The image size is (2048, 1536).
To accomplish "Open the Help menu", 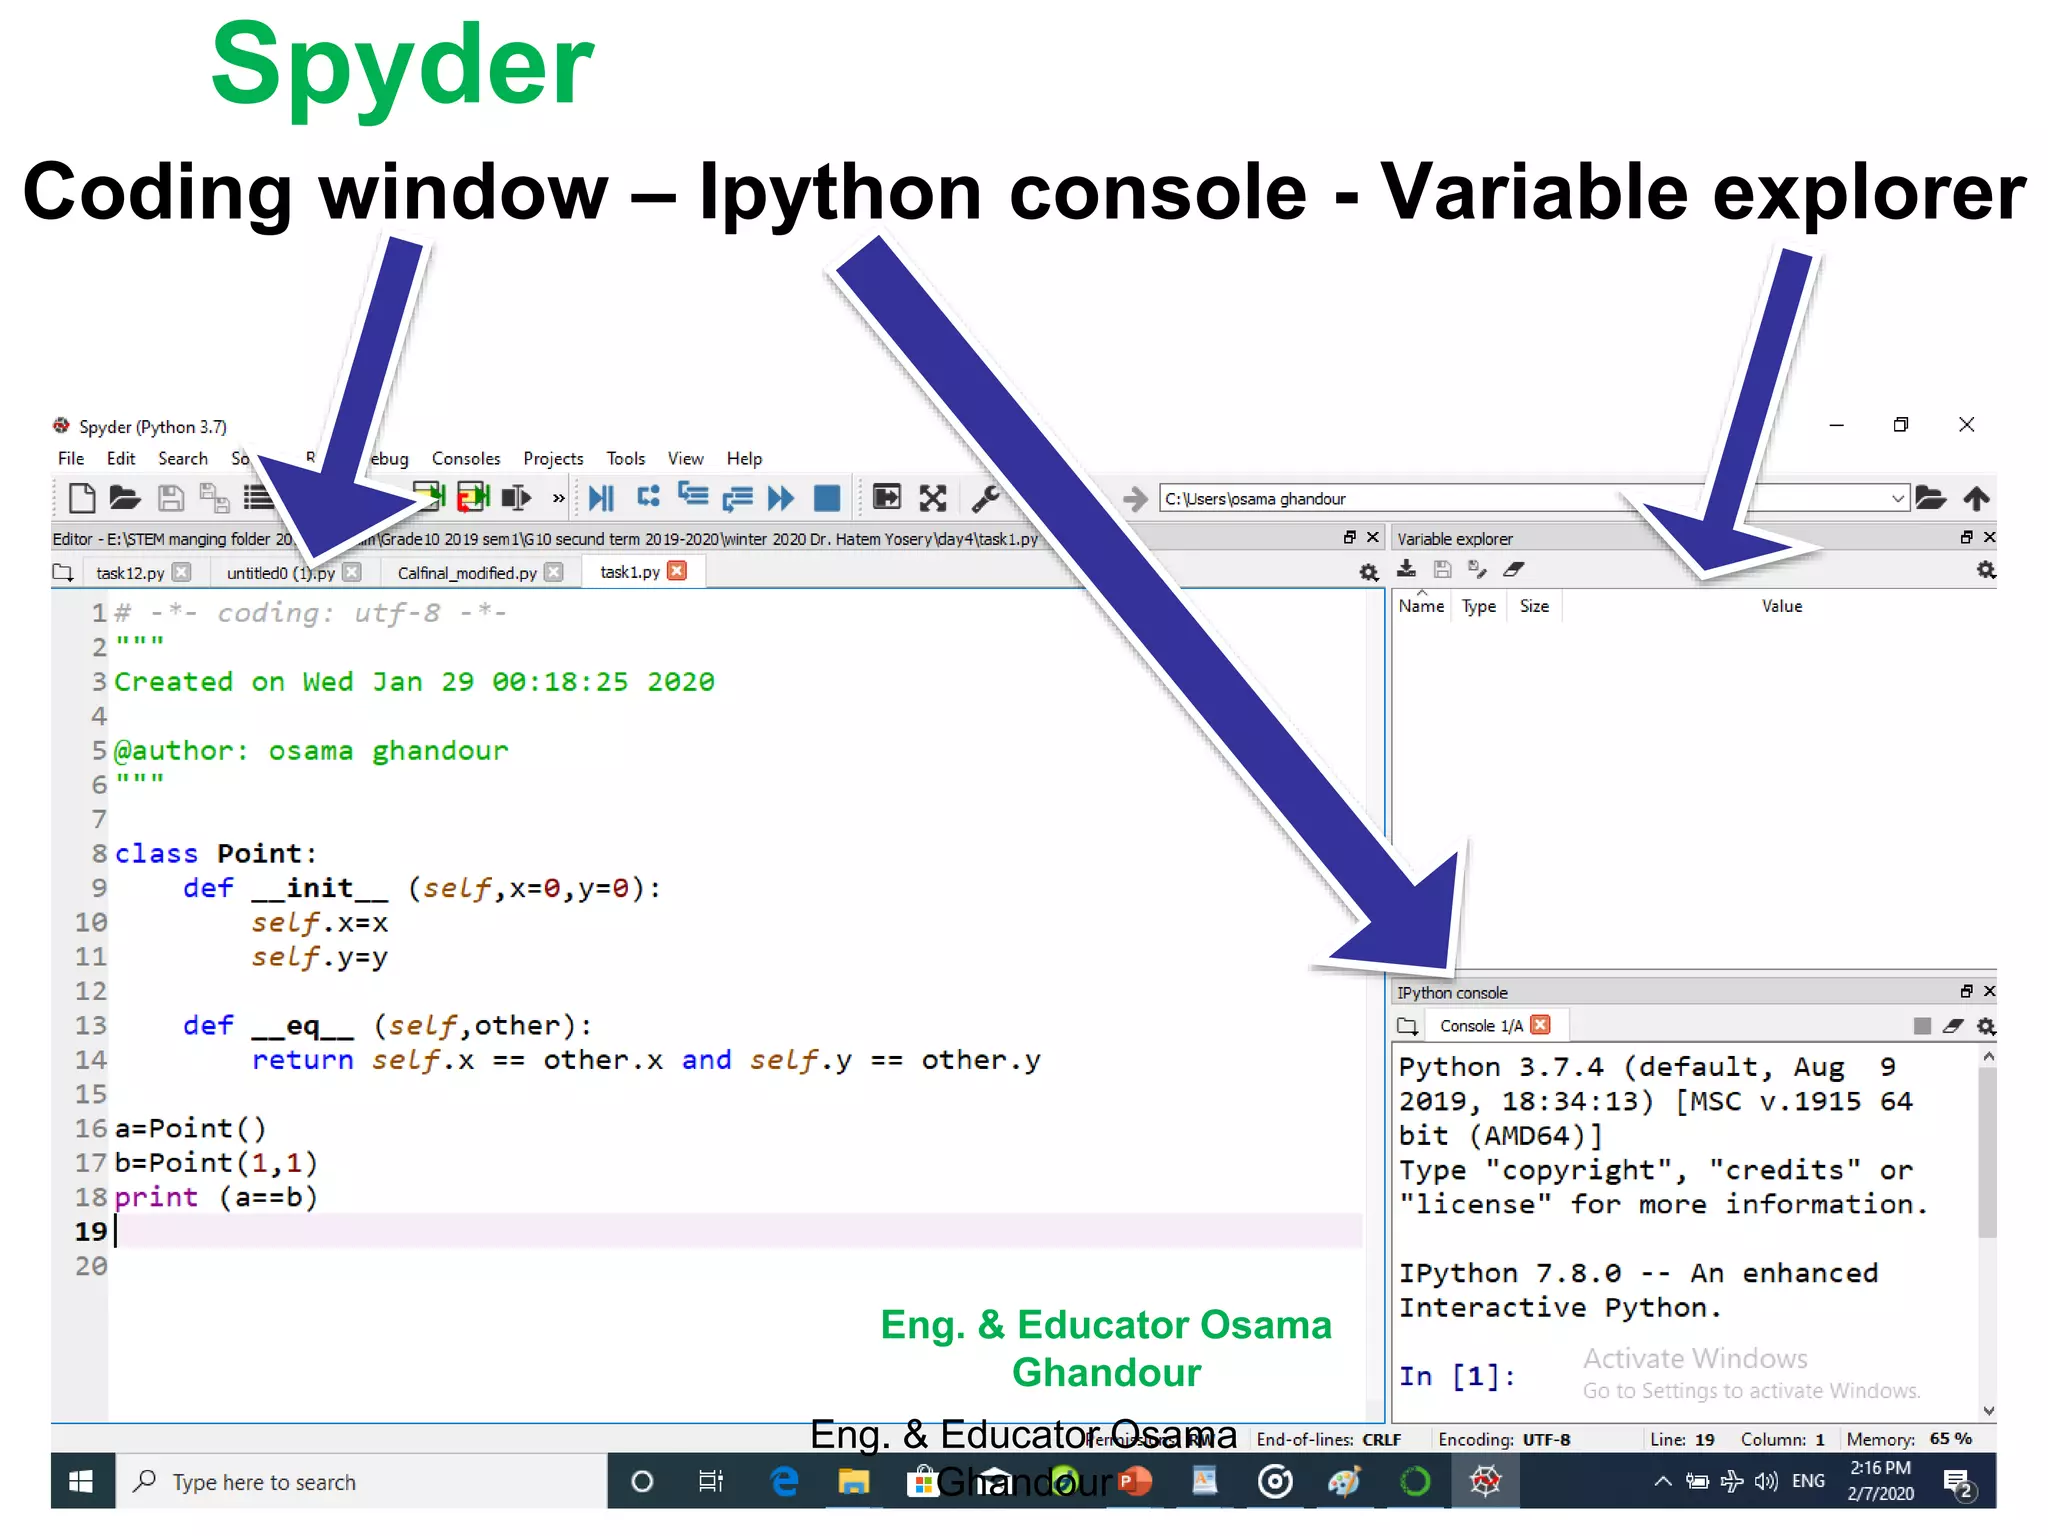I will (744, 458).
